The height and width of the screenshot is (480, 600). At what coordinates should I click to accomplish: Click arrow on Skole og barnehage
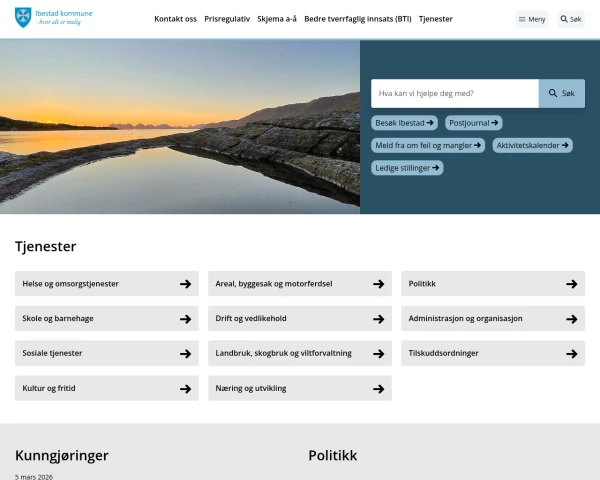click(x=185, y=319)
